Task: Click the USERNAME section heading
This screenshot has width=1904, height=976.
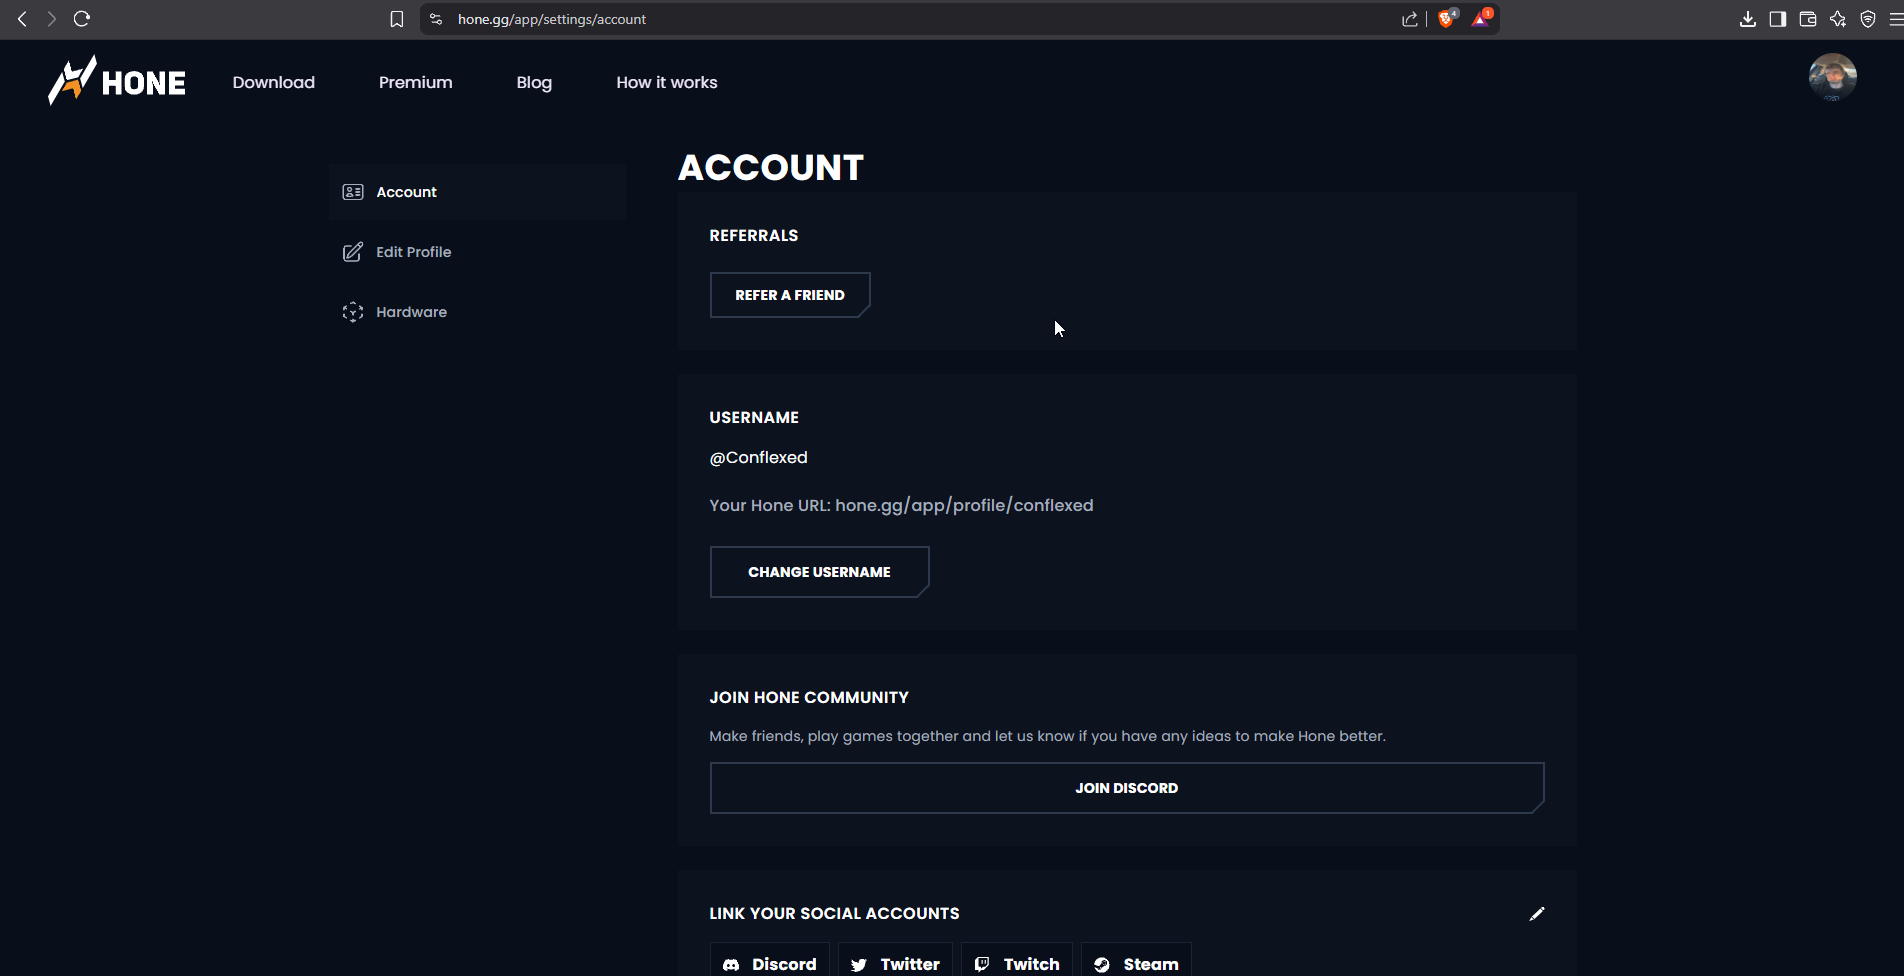Action: point(754,417)
